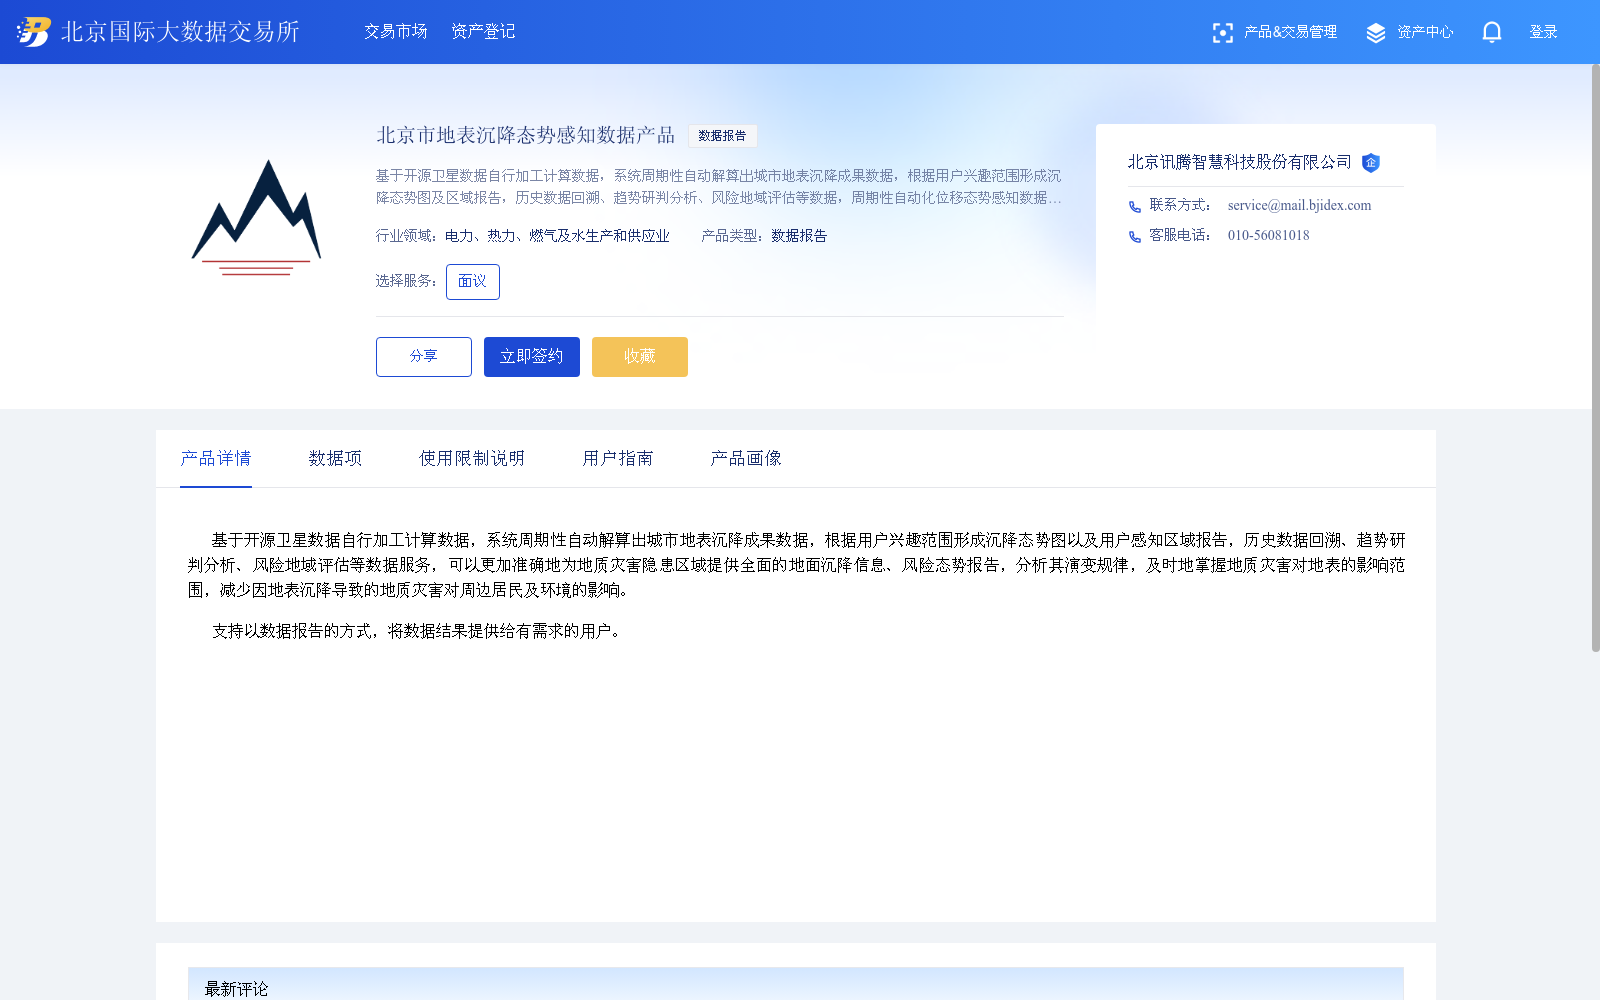Click the 立即签约 button

(532, 357)
